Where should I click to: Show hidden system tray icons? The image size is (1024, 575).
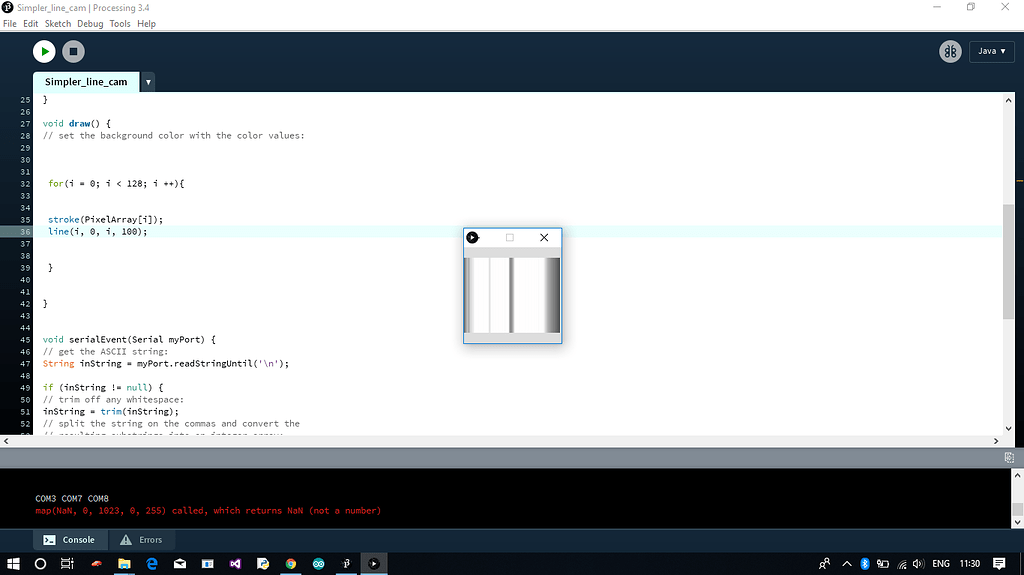point(847,563)
